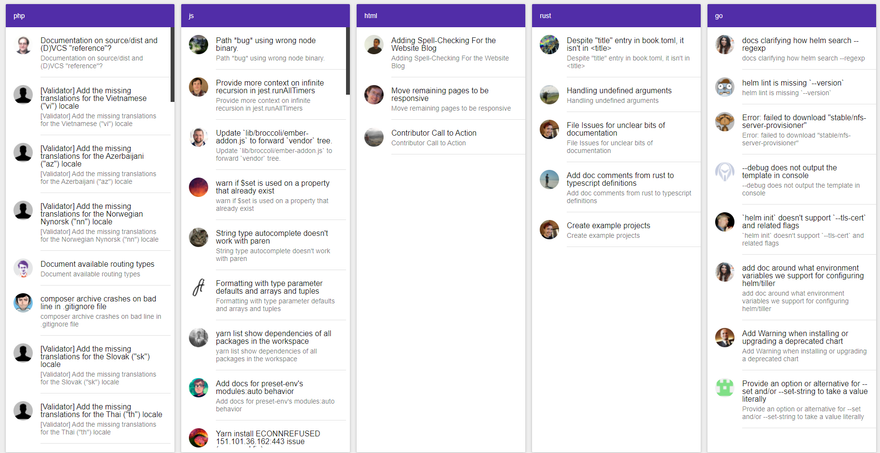Click avatar beside "Create example projects"
The height and width of the screenshot is (453, 880).
click(549, 230)
